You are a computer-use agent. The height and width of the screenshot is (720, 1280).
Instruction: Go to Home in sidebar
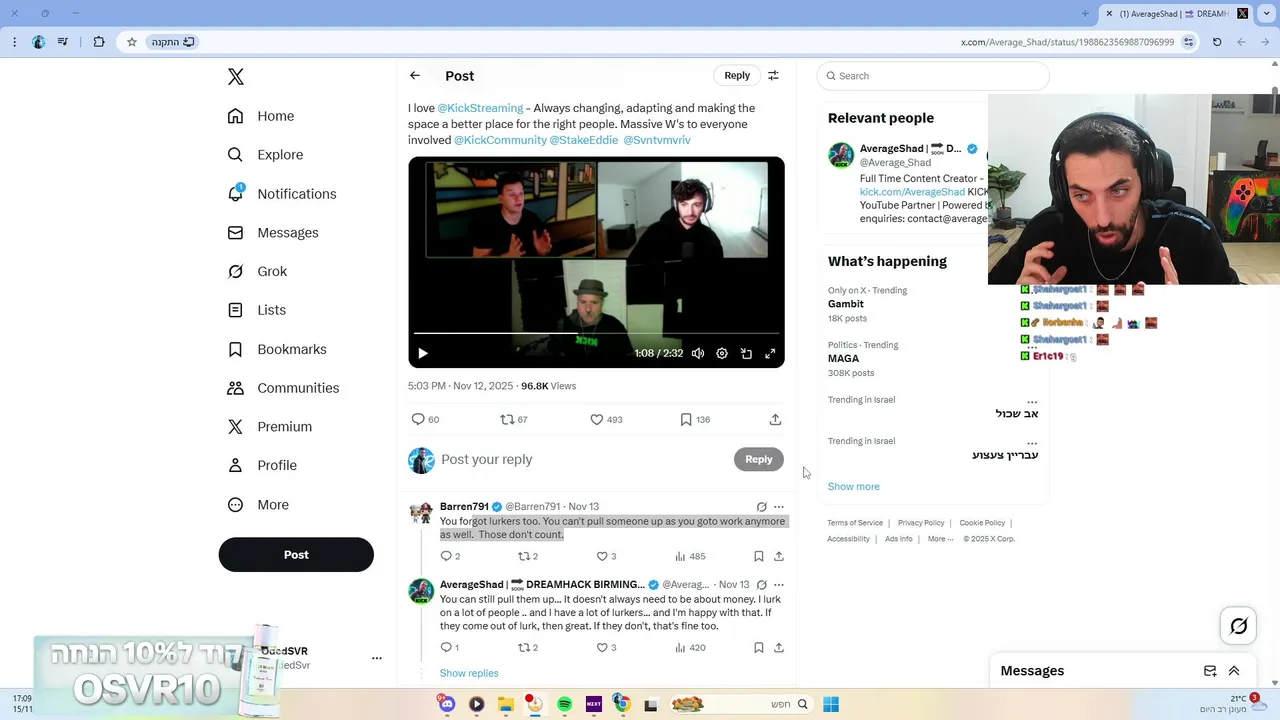261,116
